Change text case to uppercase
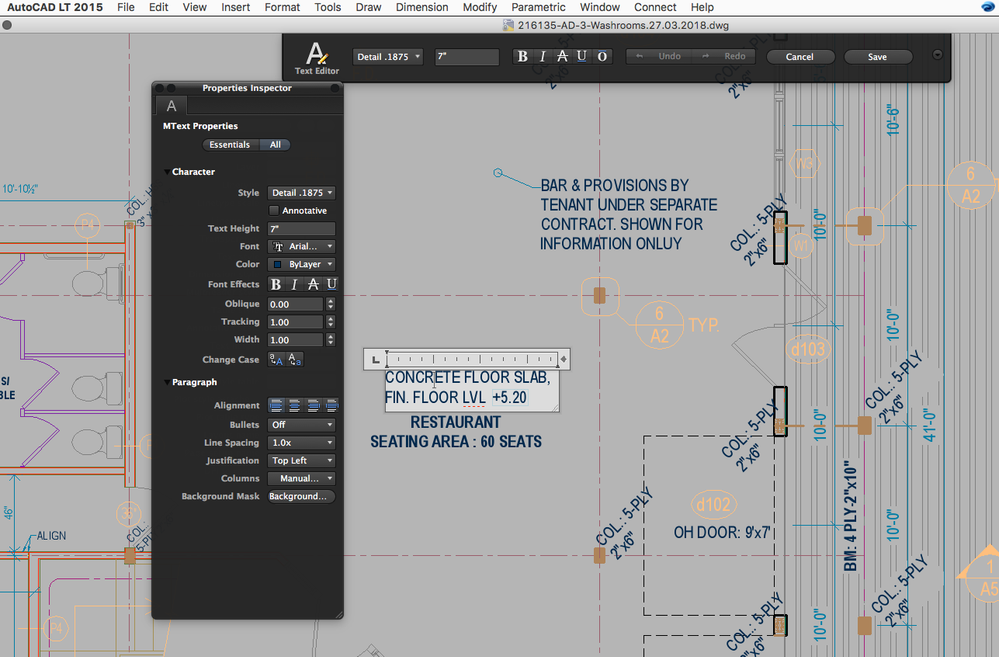This screenshot has width=999, height=657. [276, 360]
